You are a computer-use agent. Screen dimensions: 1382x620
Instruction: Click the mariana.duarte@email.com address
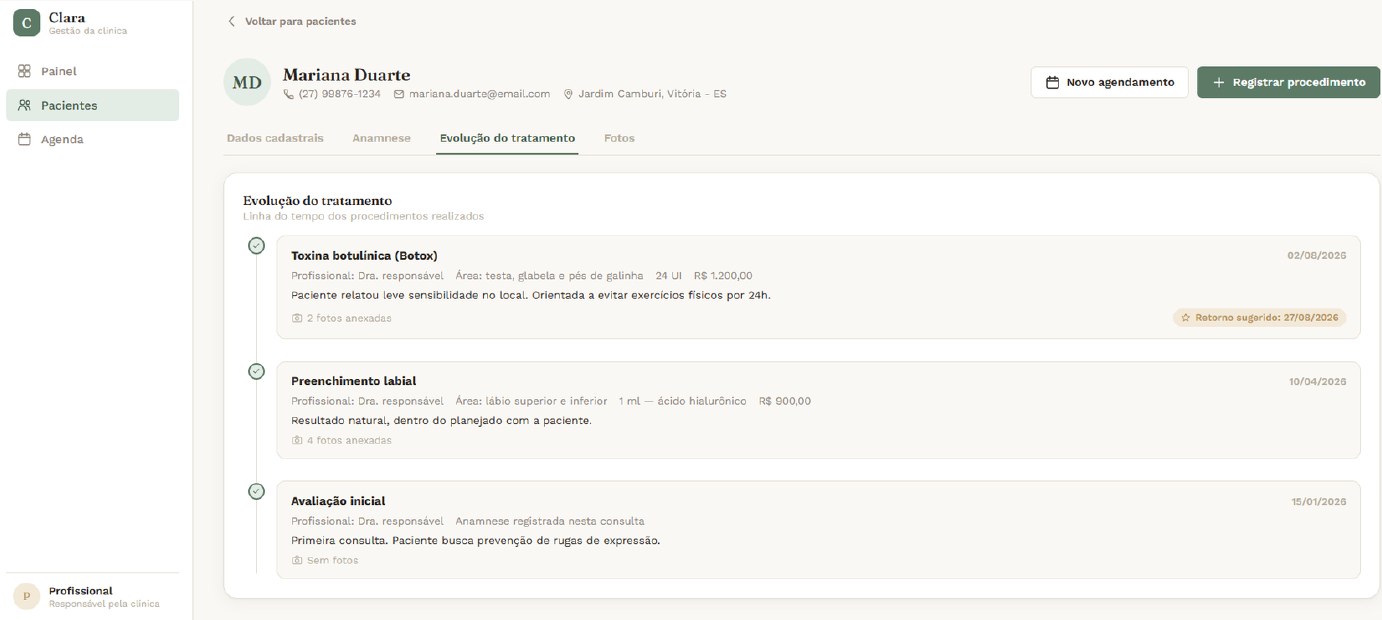pos(479,94)
